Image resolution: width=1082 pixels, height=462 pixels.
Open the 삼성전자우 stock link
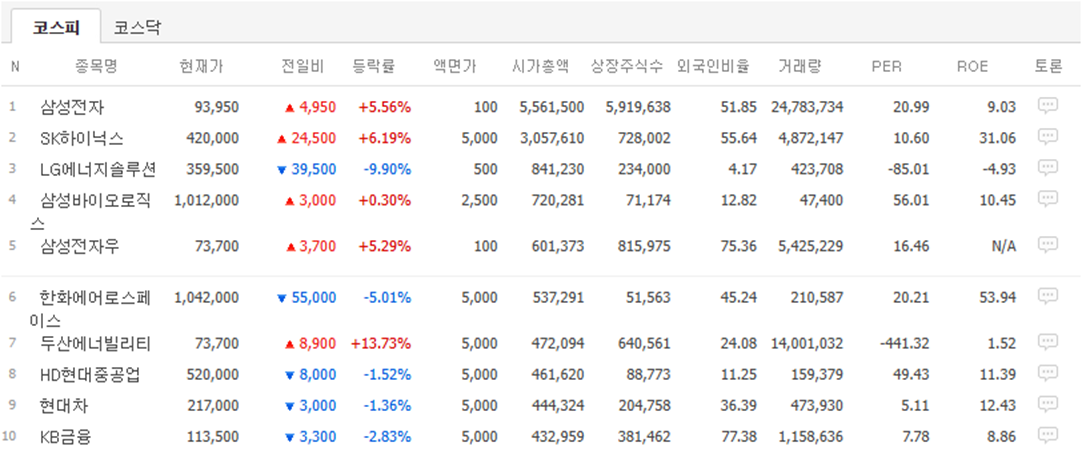[80, 246]
